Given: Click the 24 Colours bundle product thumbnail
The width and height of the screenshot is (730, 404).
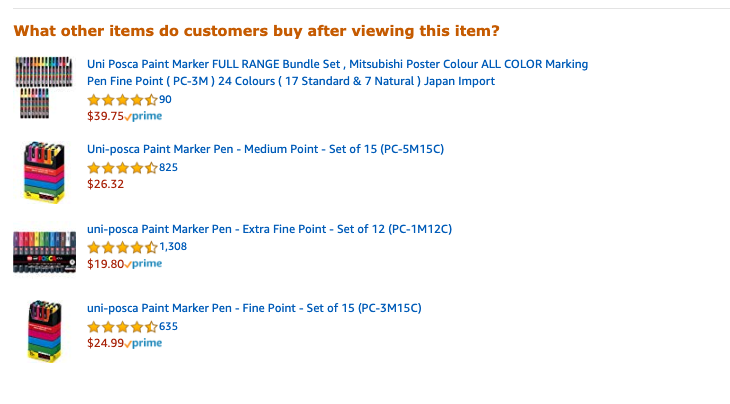Looking at the screenshot, I should [x=44, y=88].
